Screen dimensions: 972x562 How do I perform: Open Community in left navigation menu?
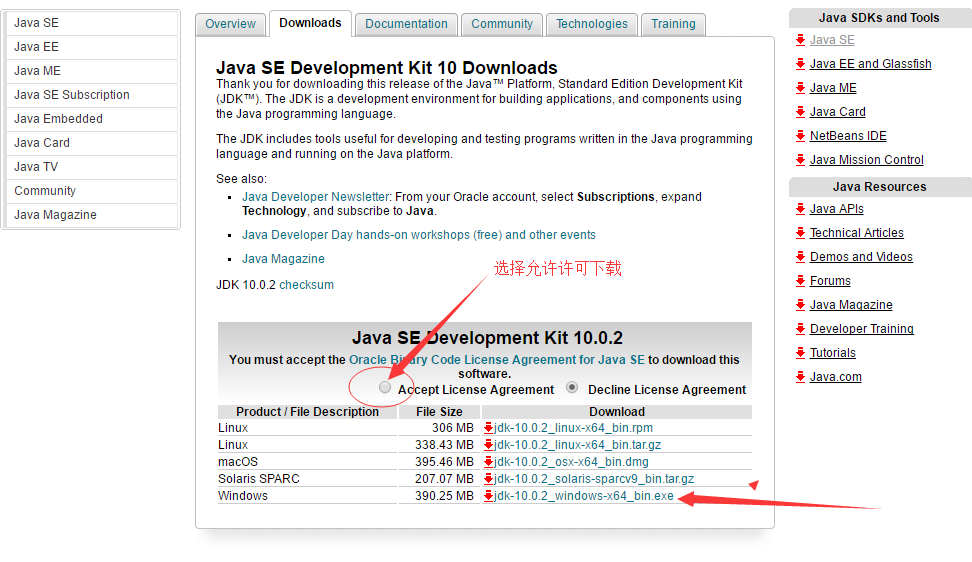[x=91, y=191]
